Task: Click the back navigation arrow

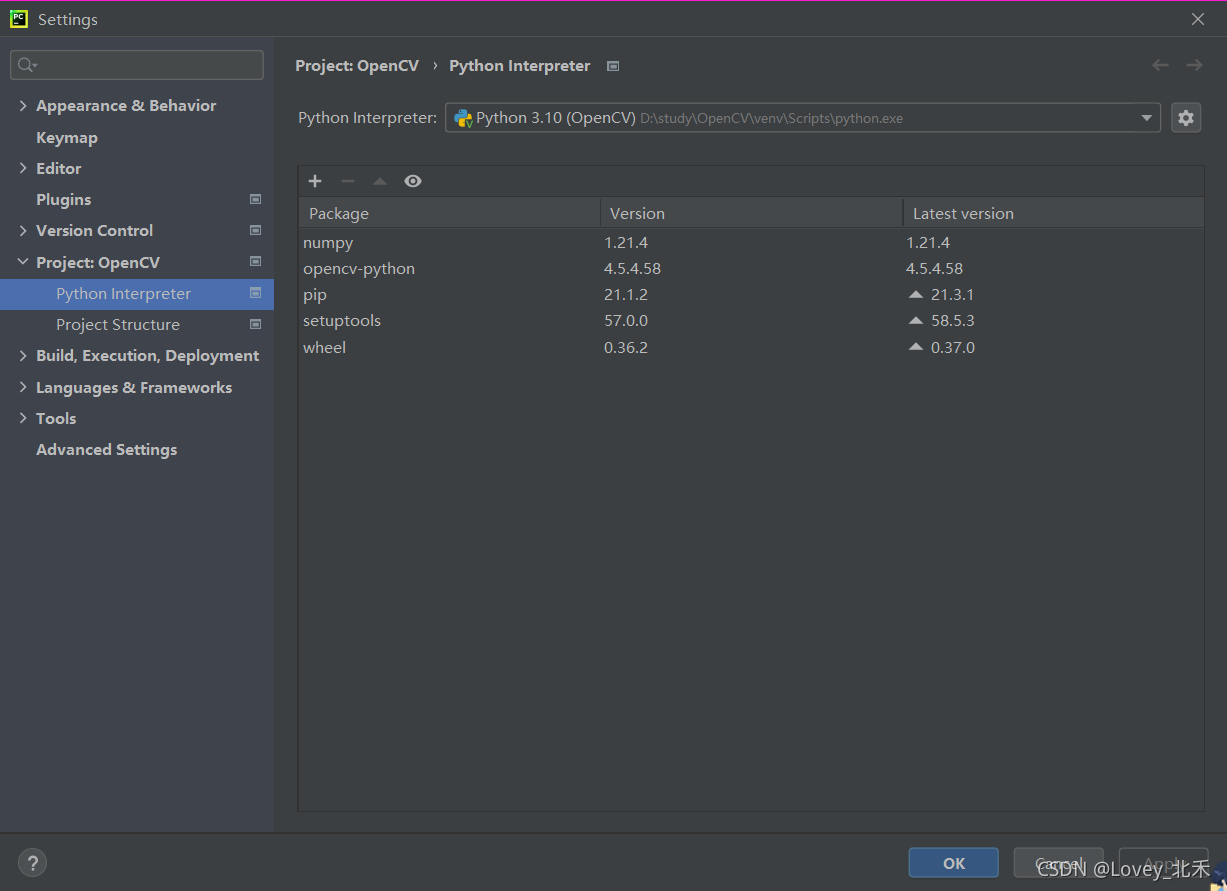Action: (x=1160, y=65)
